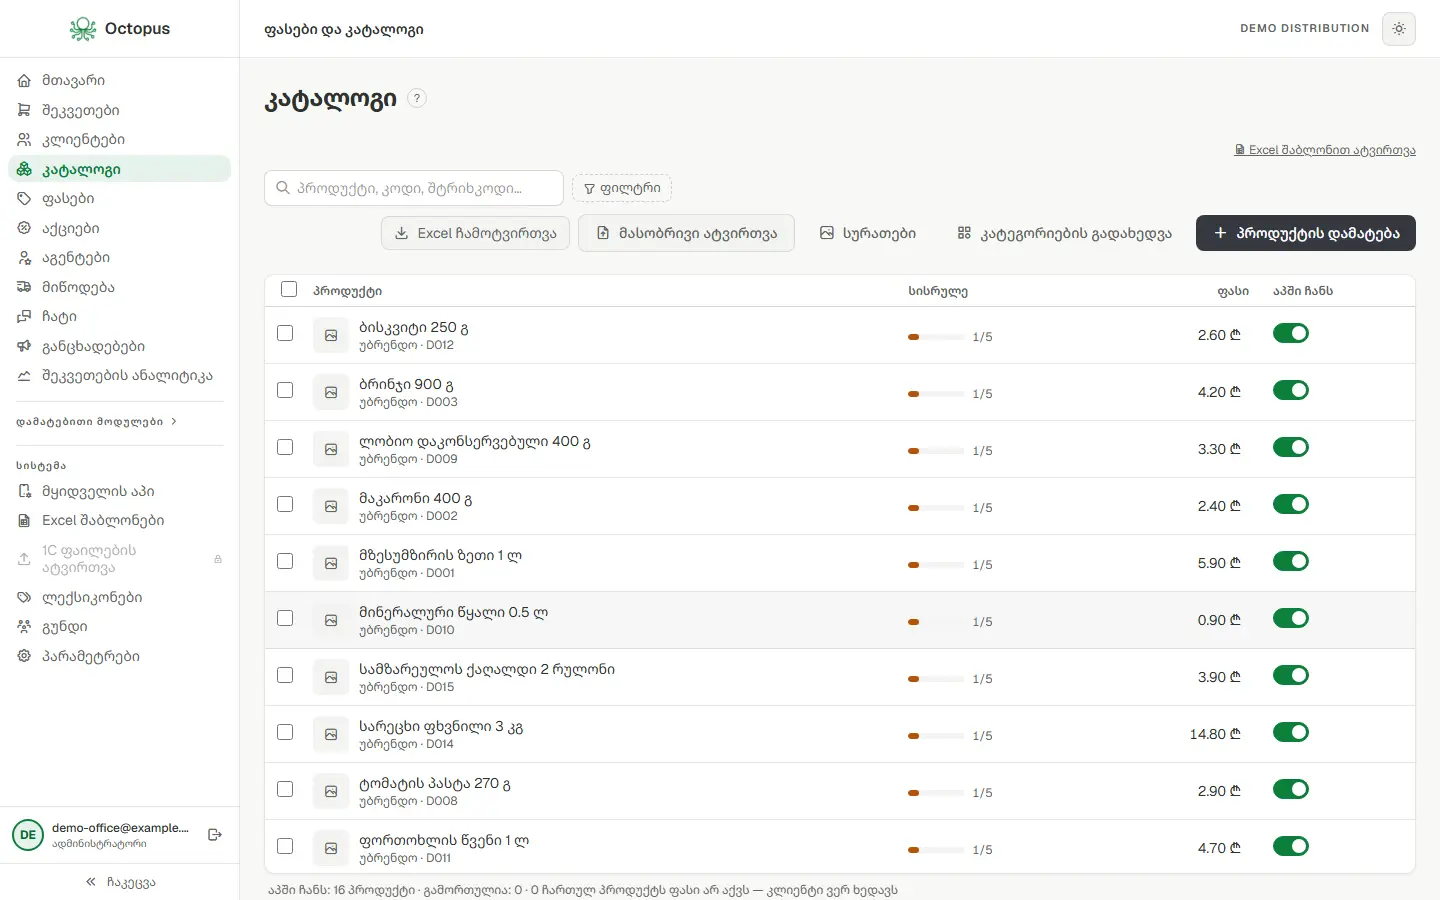Screen dimensions: 1440x900
Task: Click image icon for ტომატის პასტა 270 გ
Action: [x=331, y=792]
